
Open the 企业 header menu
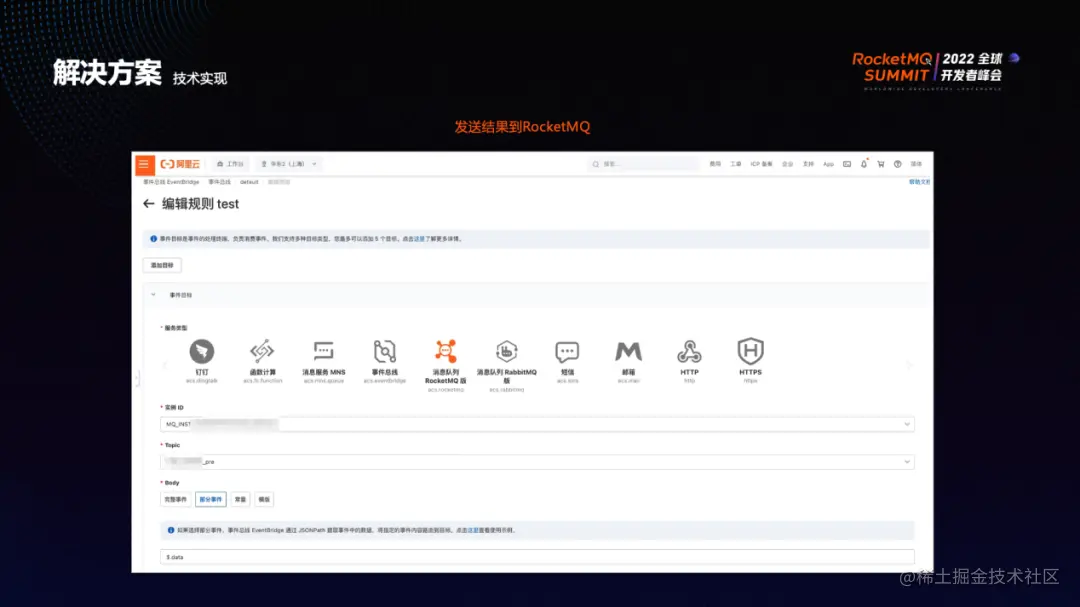788,164
